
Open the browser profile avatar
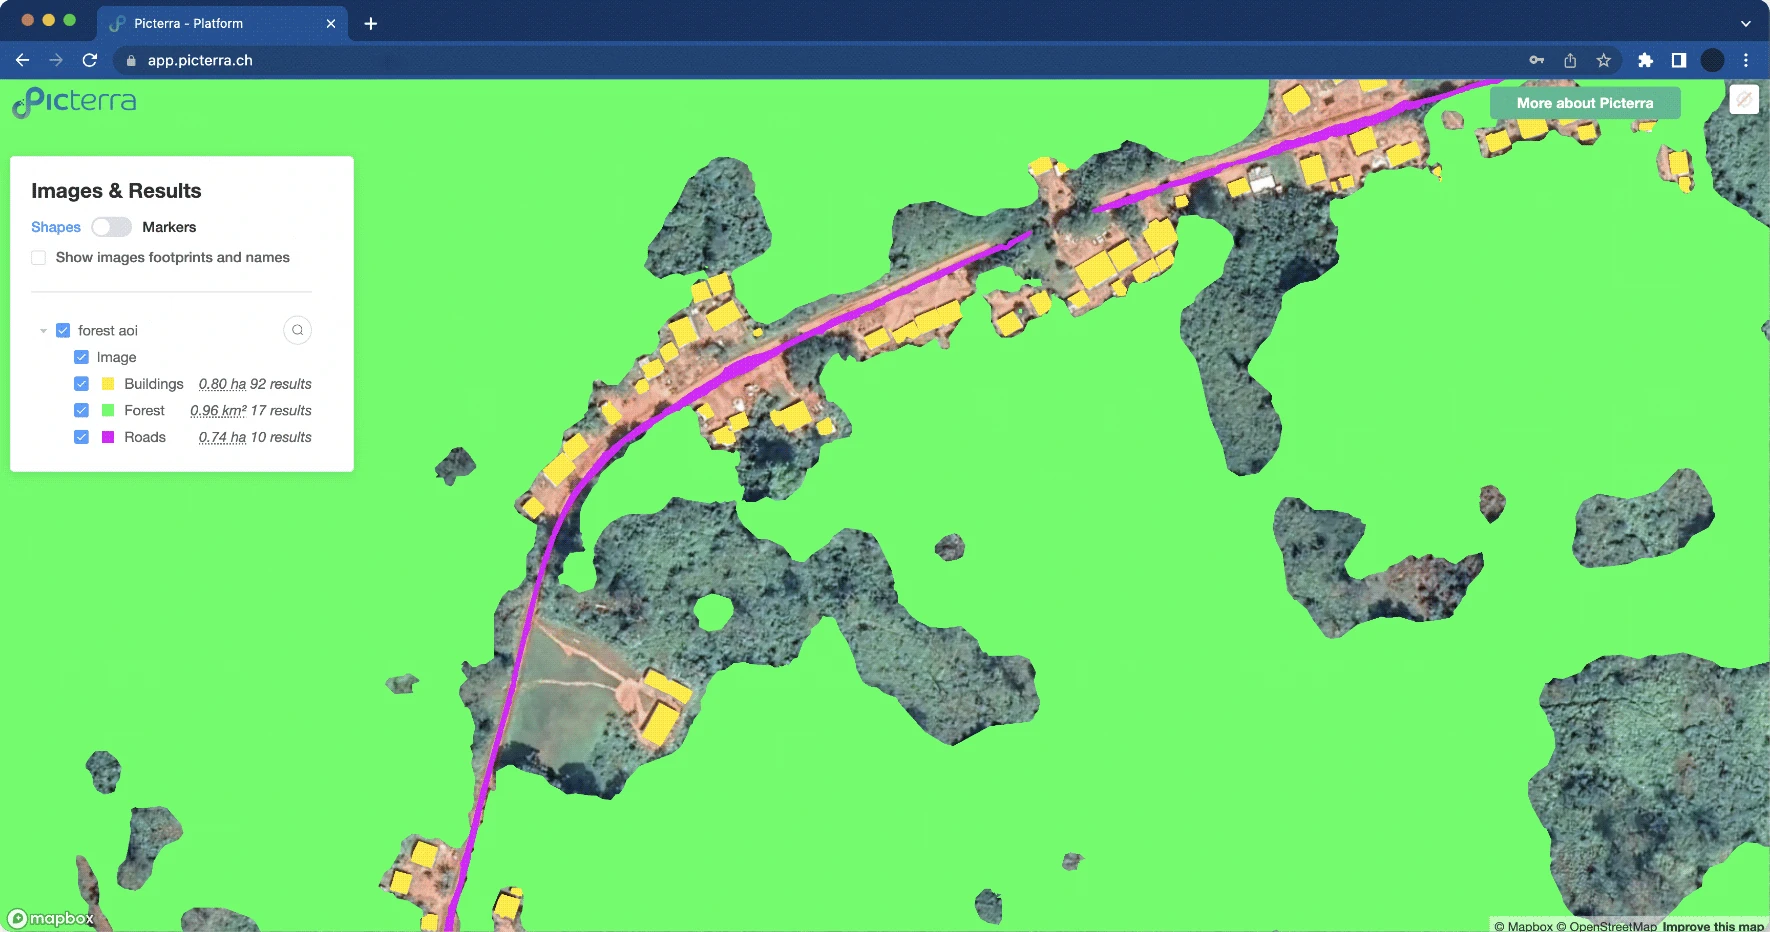pyautogui.click(x=1712, y=60)
